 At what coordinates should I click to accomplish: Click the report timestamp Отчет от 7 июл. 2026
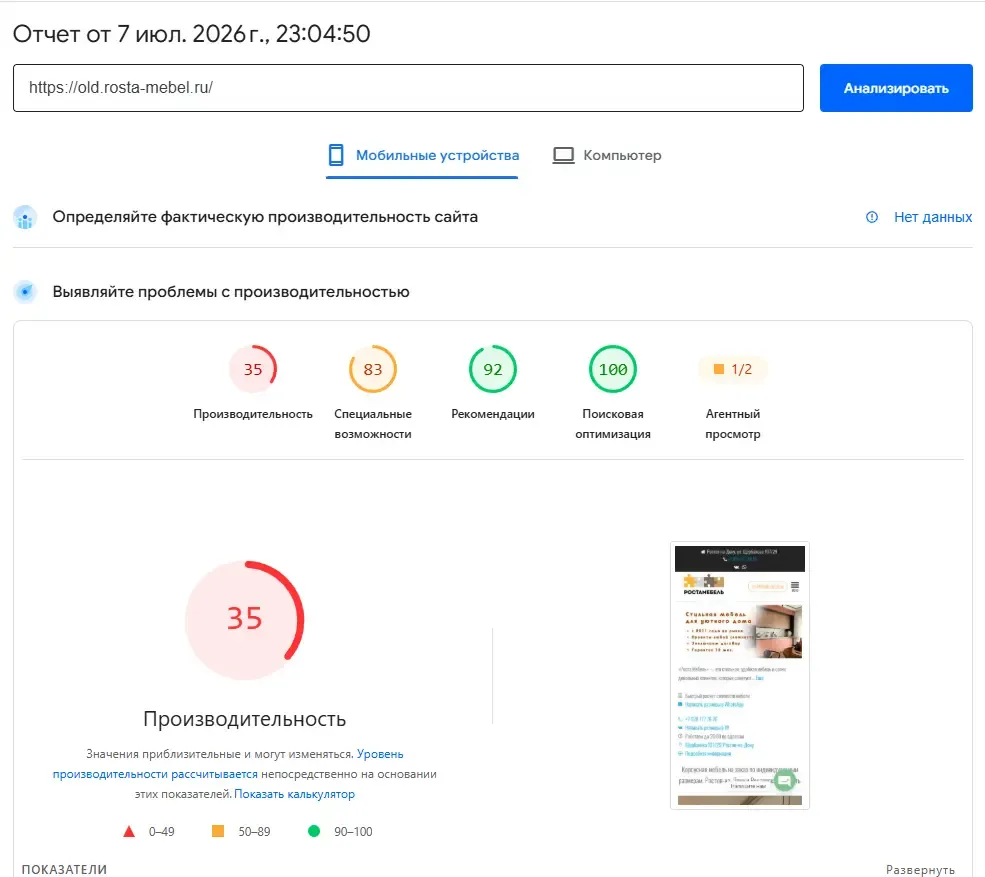click(192, 34)
